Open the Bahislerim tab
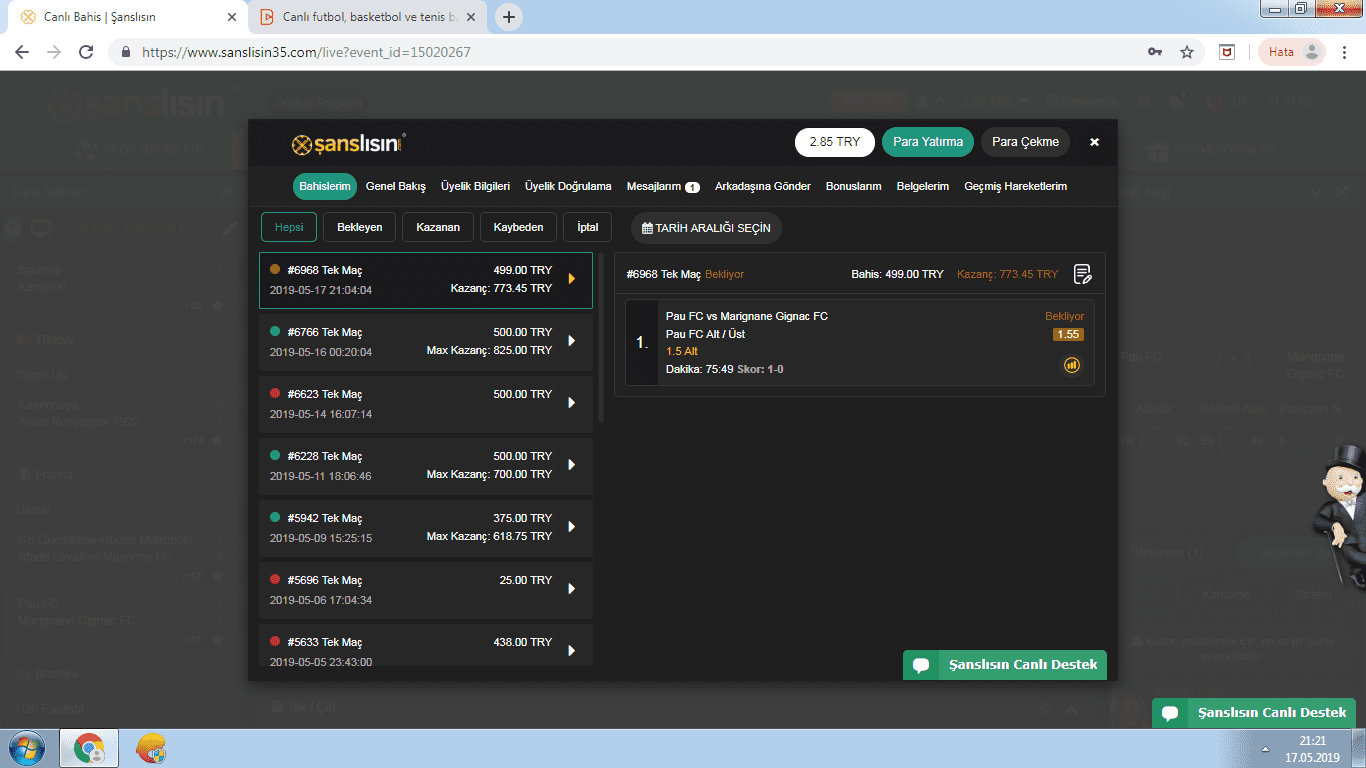Viewport: 1366px width, 768px height. [x=325, y=186]
